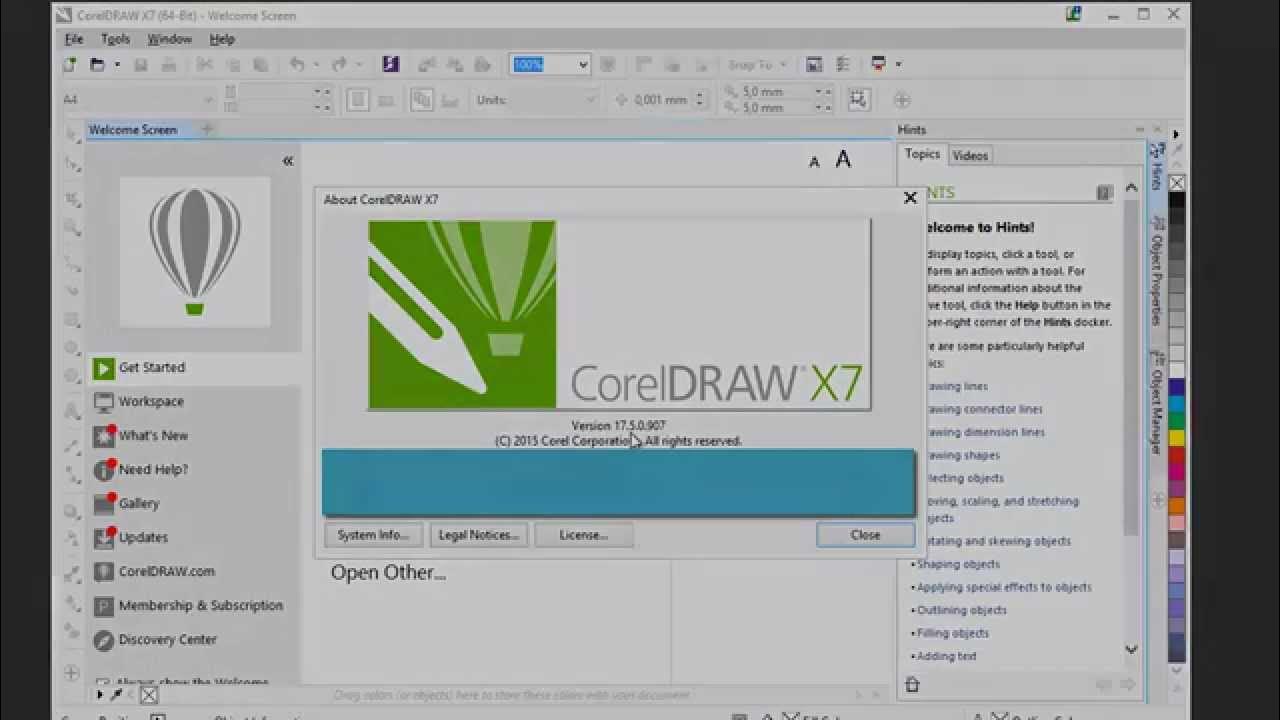Click the document palette flyout arrow
This screenshot has height=720, width=1280.
[x=100, y=695]
